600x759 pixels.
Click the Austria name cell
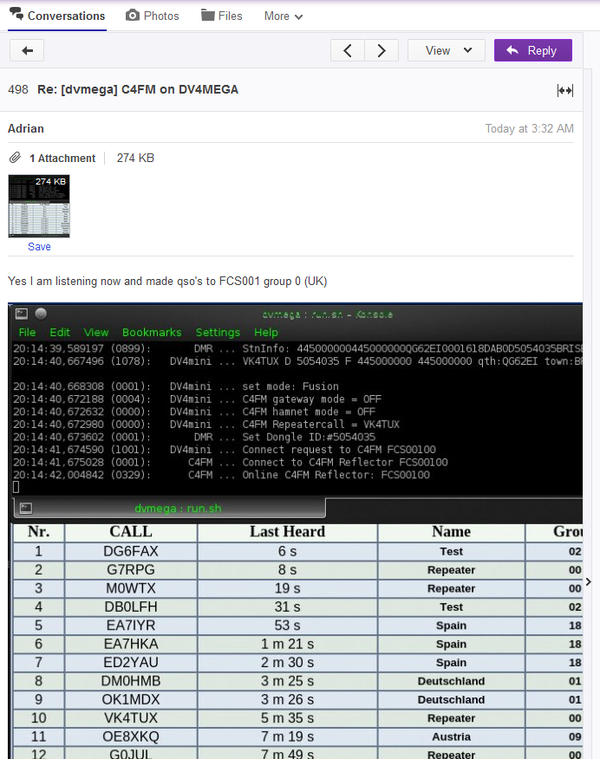(451, 736)
